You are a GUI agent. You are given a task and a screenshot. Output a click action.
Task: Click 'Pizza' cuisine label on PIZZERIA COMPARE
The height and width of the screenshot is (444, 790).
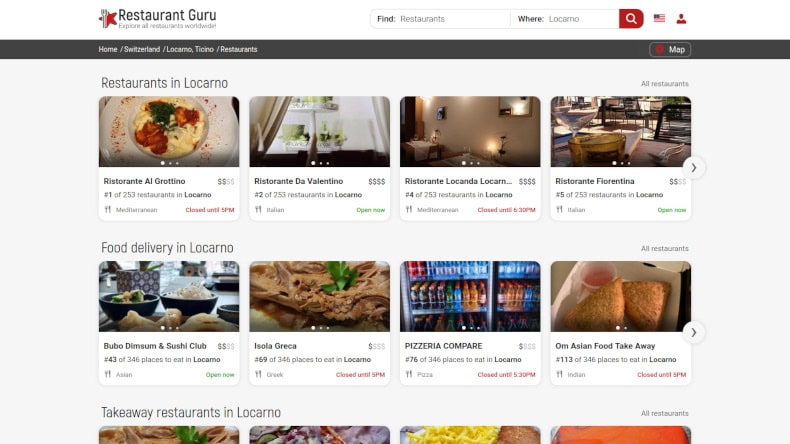(x=425, y=374)
